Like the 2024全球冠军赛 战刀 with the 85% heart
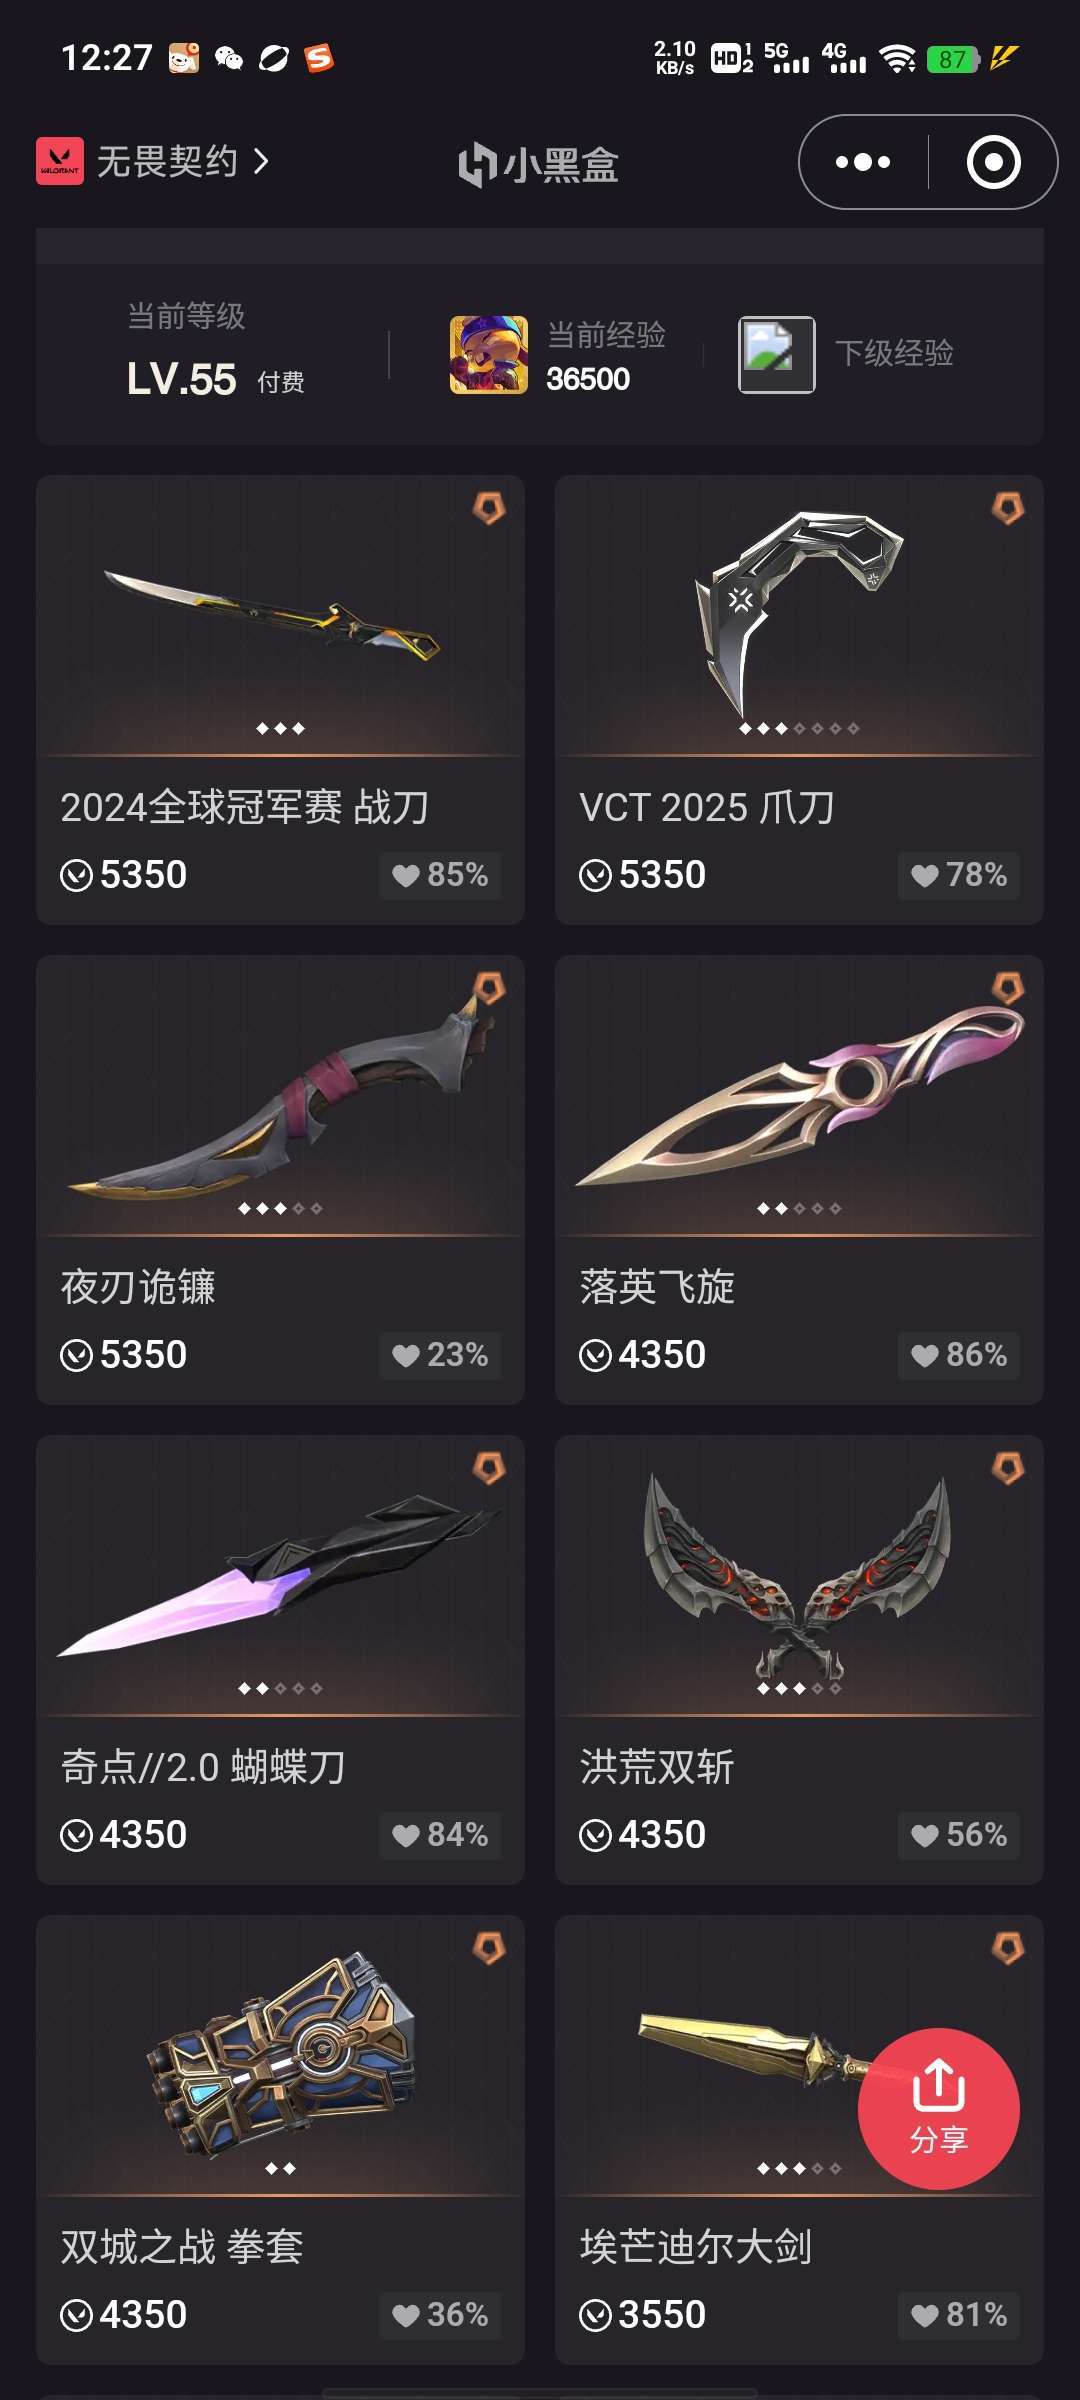This screenshot has width=1080, height=2400. 440,875
